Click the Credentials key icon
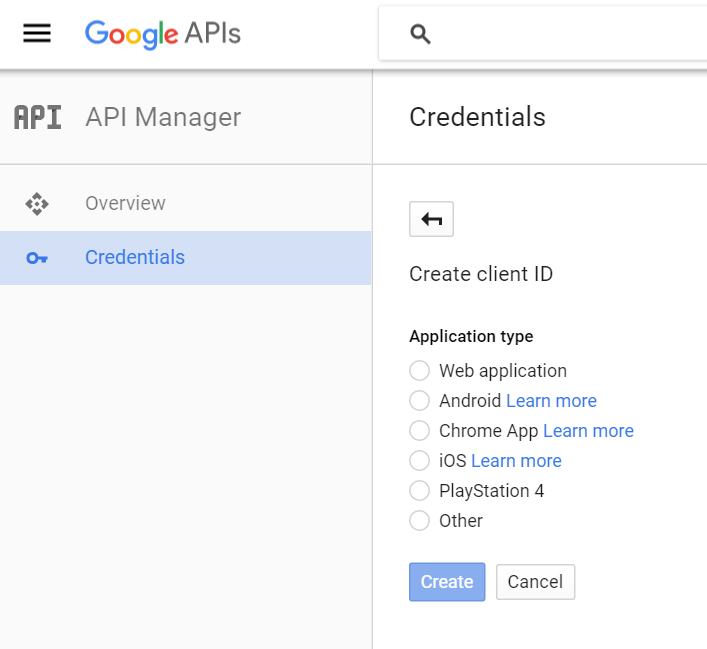This screenshot has width=707, height=649. (x=37, y=258)
